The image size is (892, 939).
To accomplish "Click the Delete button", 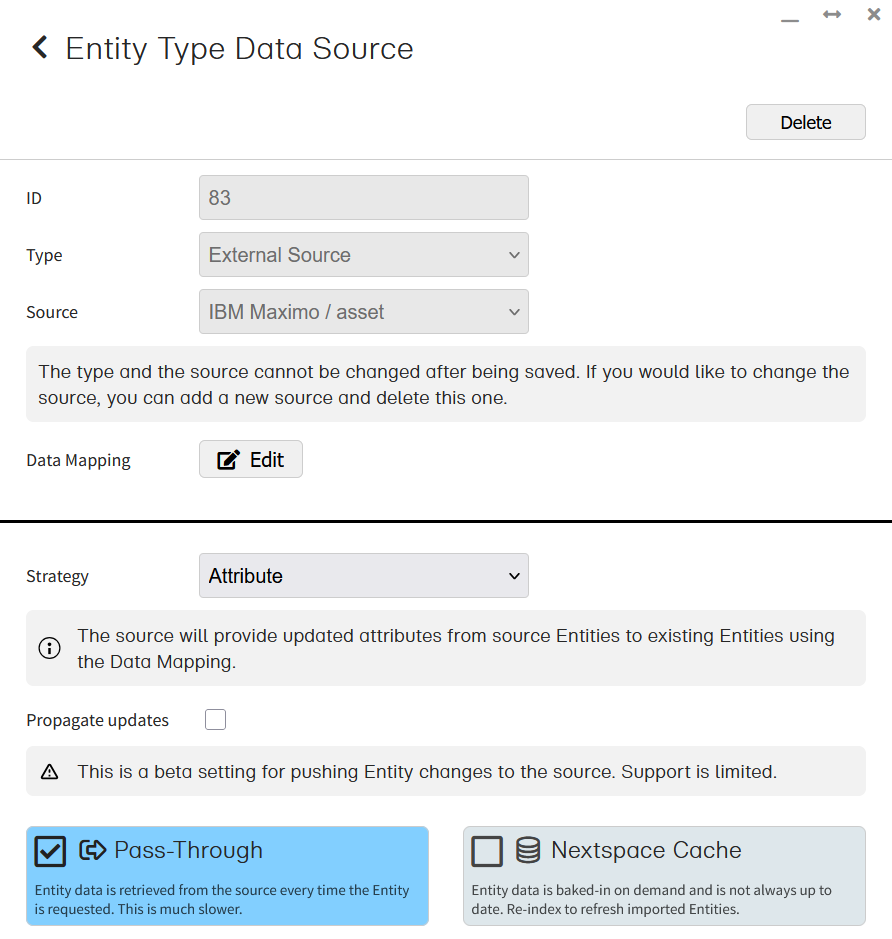I will coord(805,122).
